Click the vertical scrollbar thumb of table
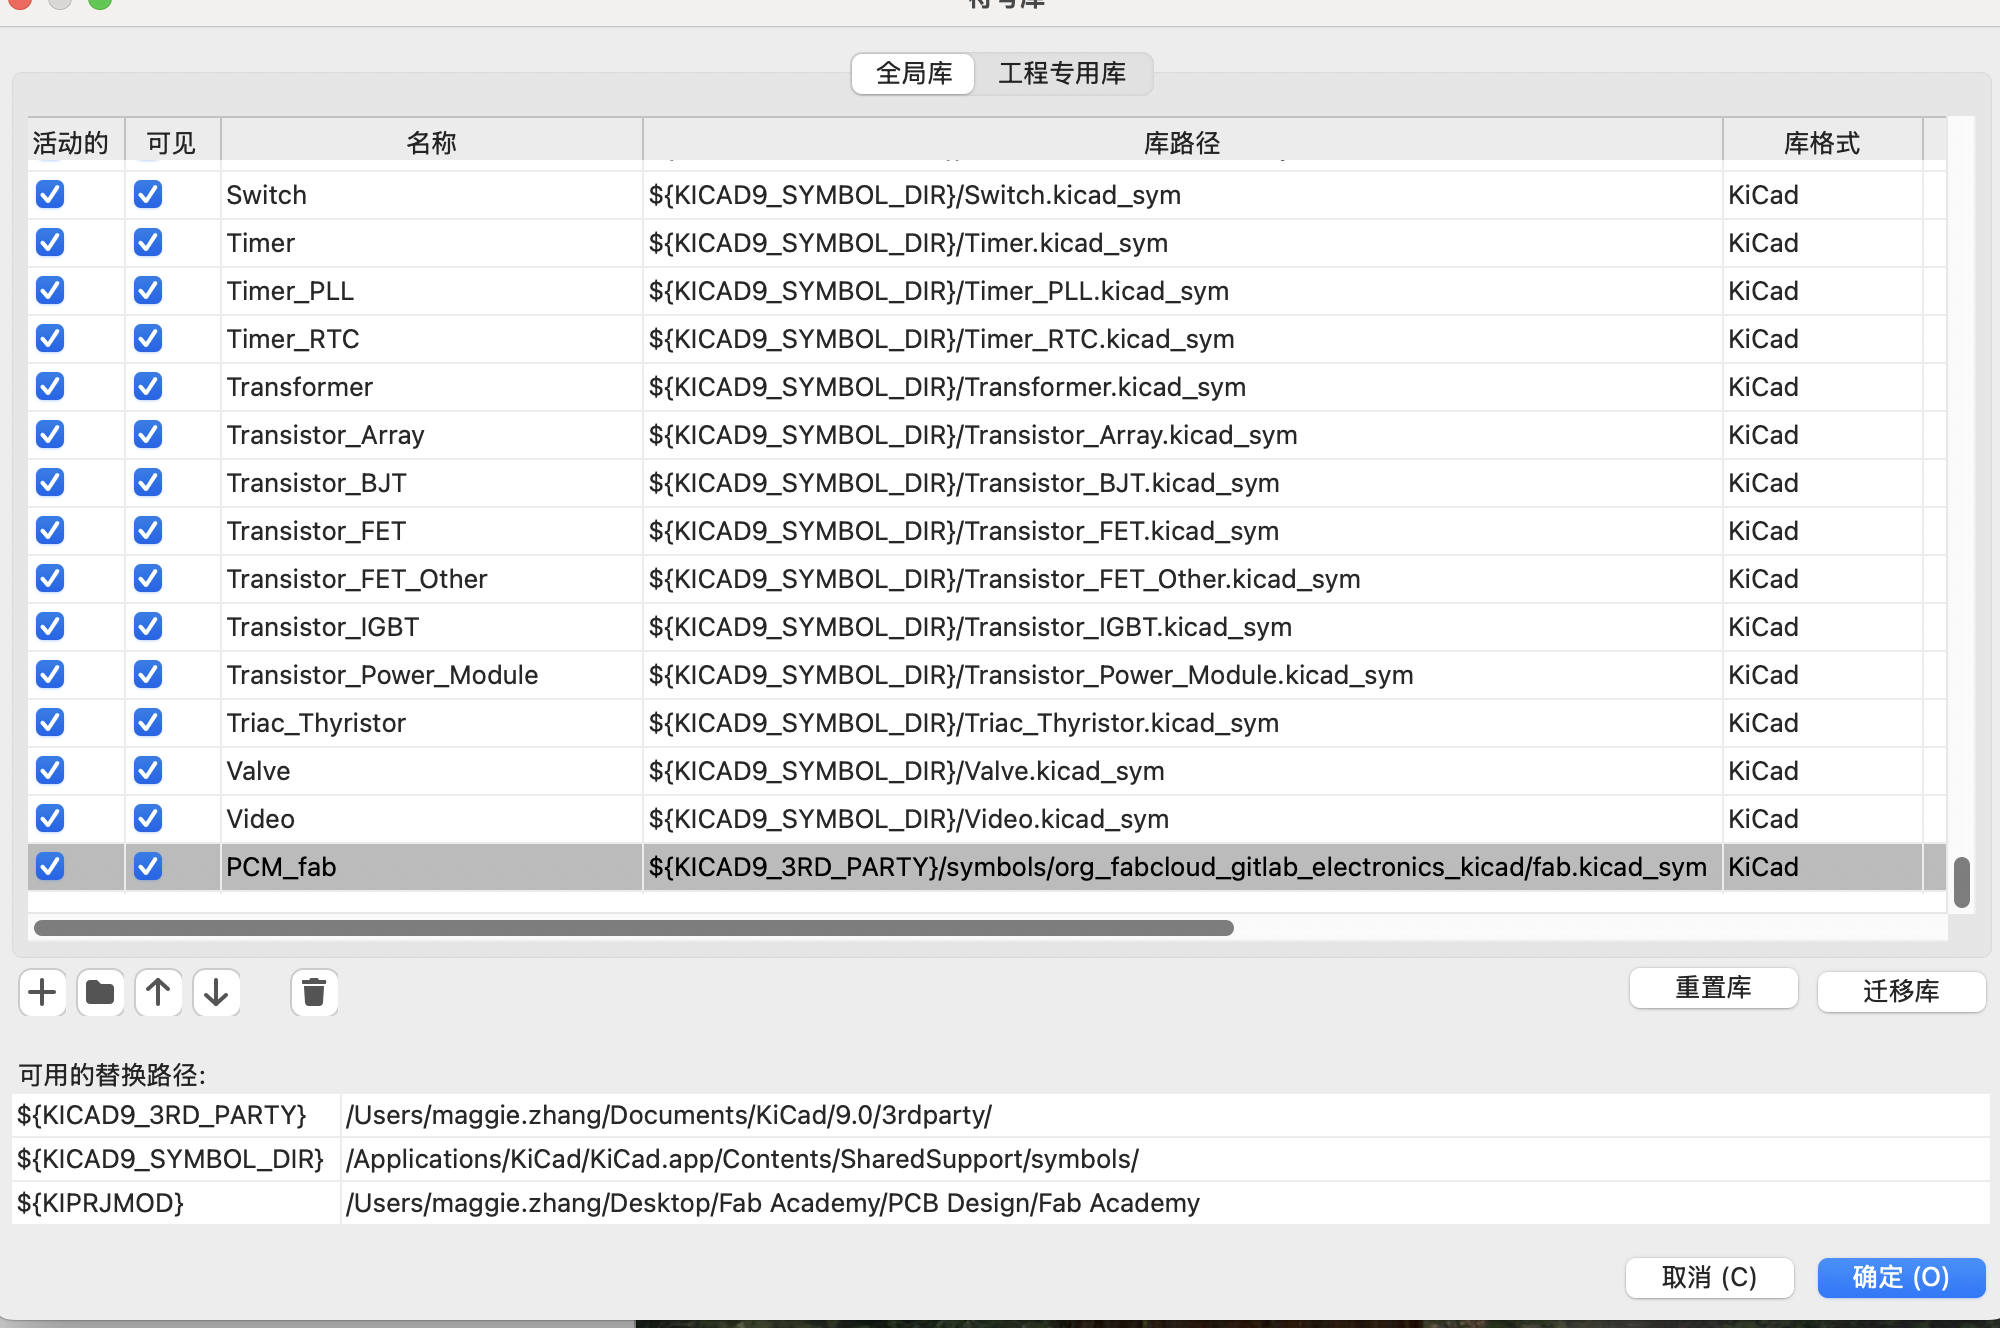This screenshot has width=2000, height=1328. point(1961,882)
